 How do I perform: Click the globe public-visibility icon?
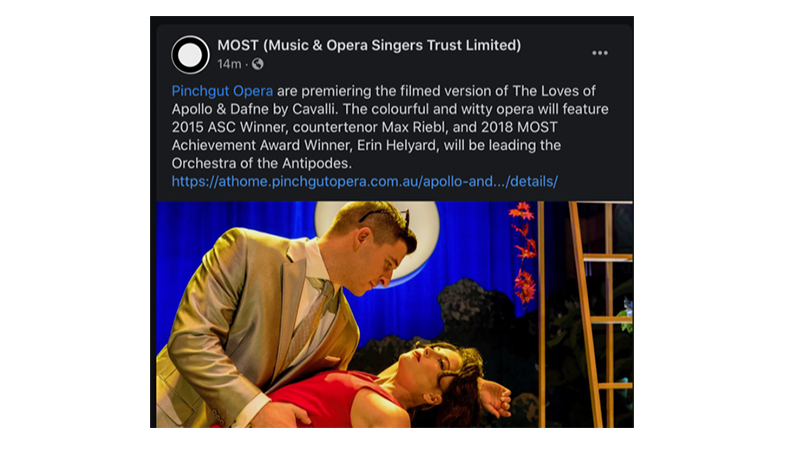tap(258, 64)
